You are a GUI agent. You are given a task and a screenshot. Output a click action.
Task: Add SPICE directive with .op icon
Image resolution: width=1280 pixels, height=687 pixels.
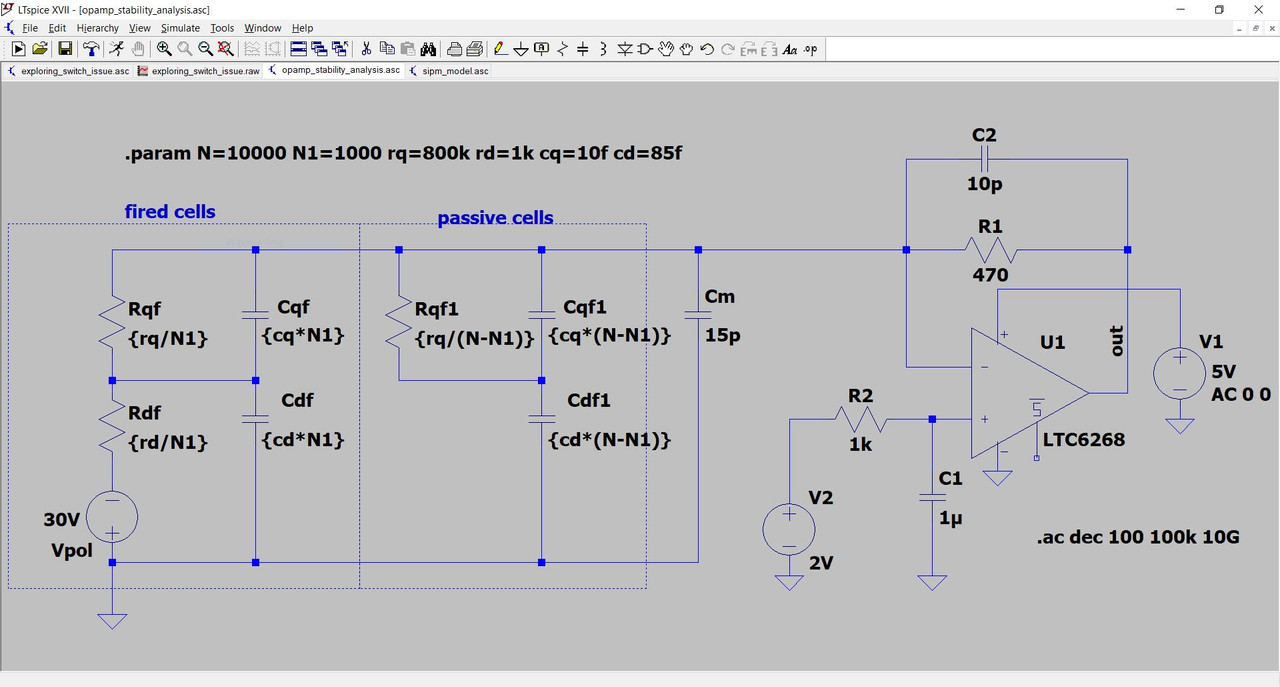click(x=810, y=49)
